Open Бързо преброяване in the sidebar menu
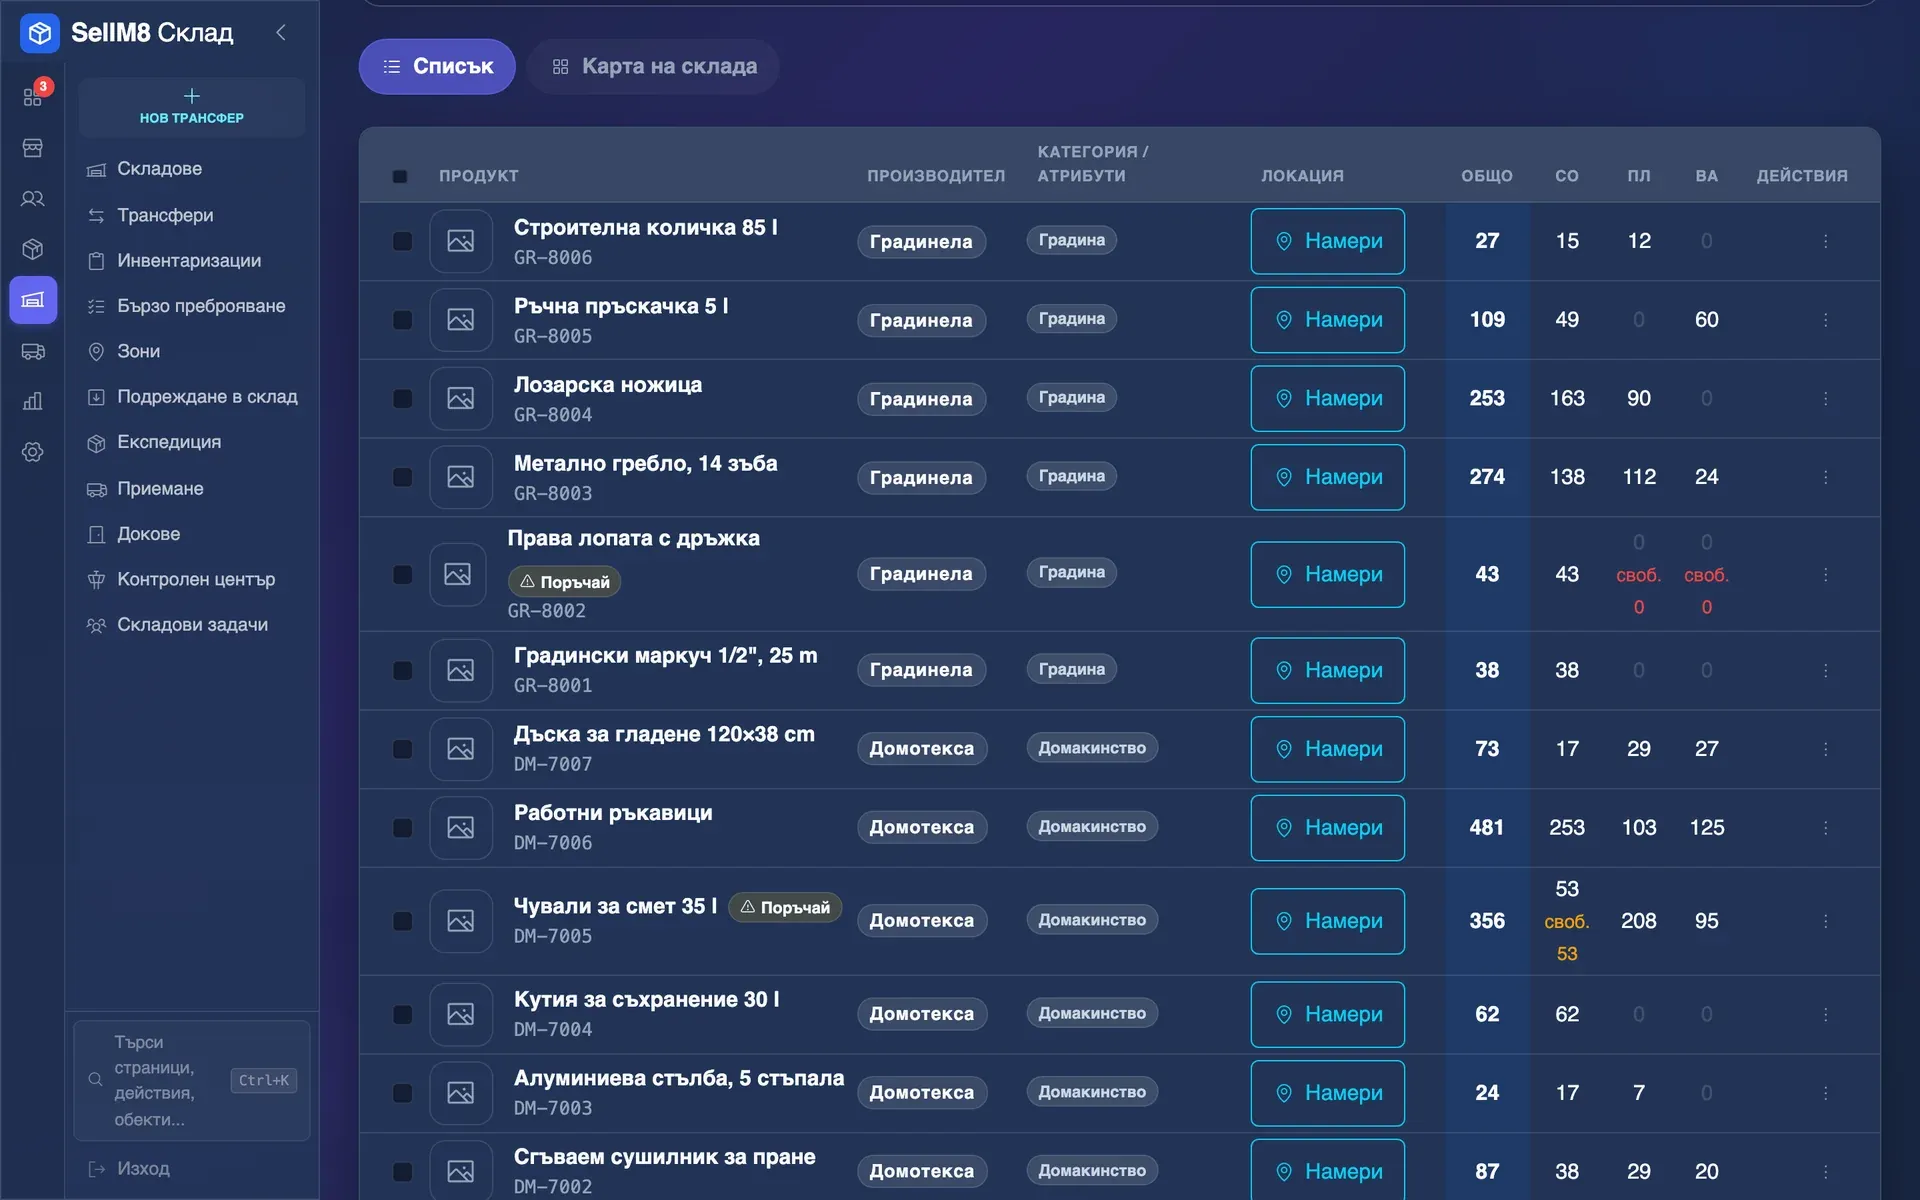The image size is (1920, 1200). click(192, 306)
